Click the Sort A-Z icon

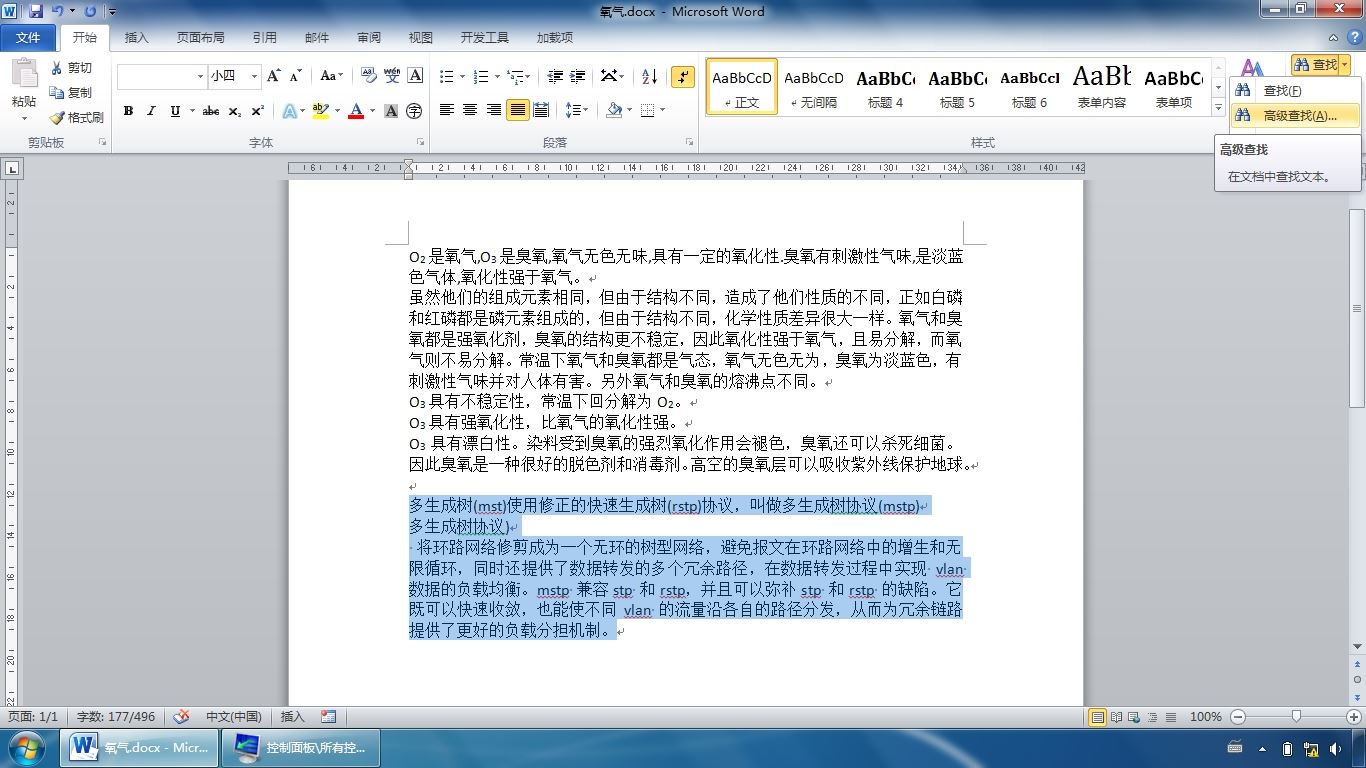coord(649,76)
